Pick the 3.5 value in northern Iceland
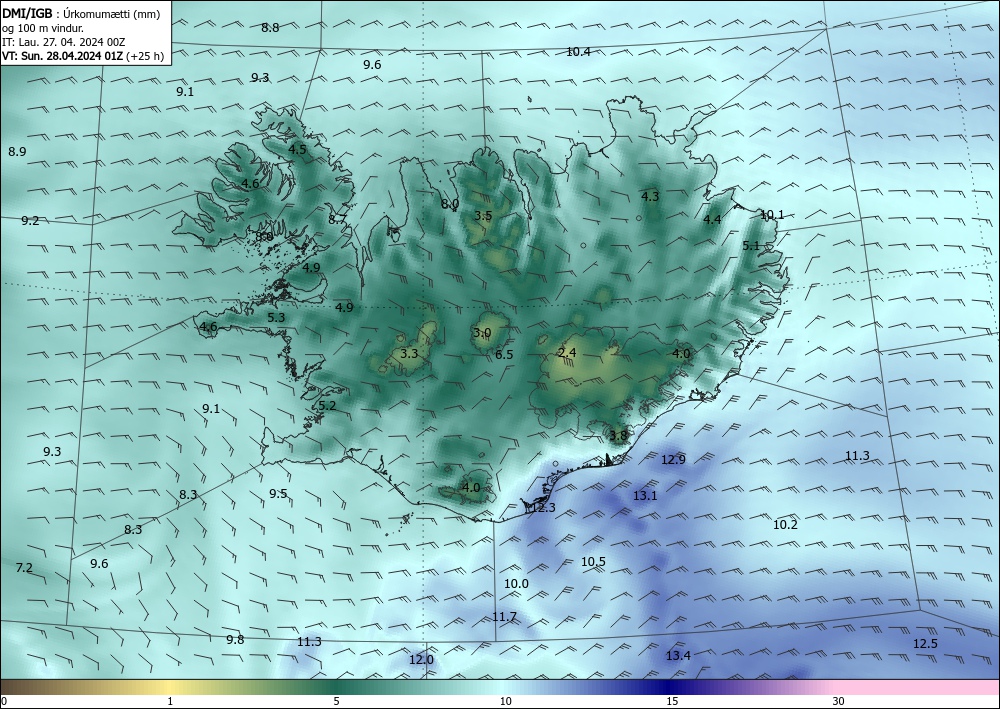Image resolution: width=1000 pixels, height=709 pixels. pyautogui.click(x=483, y=216)
